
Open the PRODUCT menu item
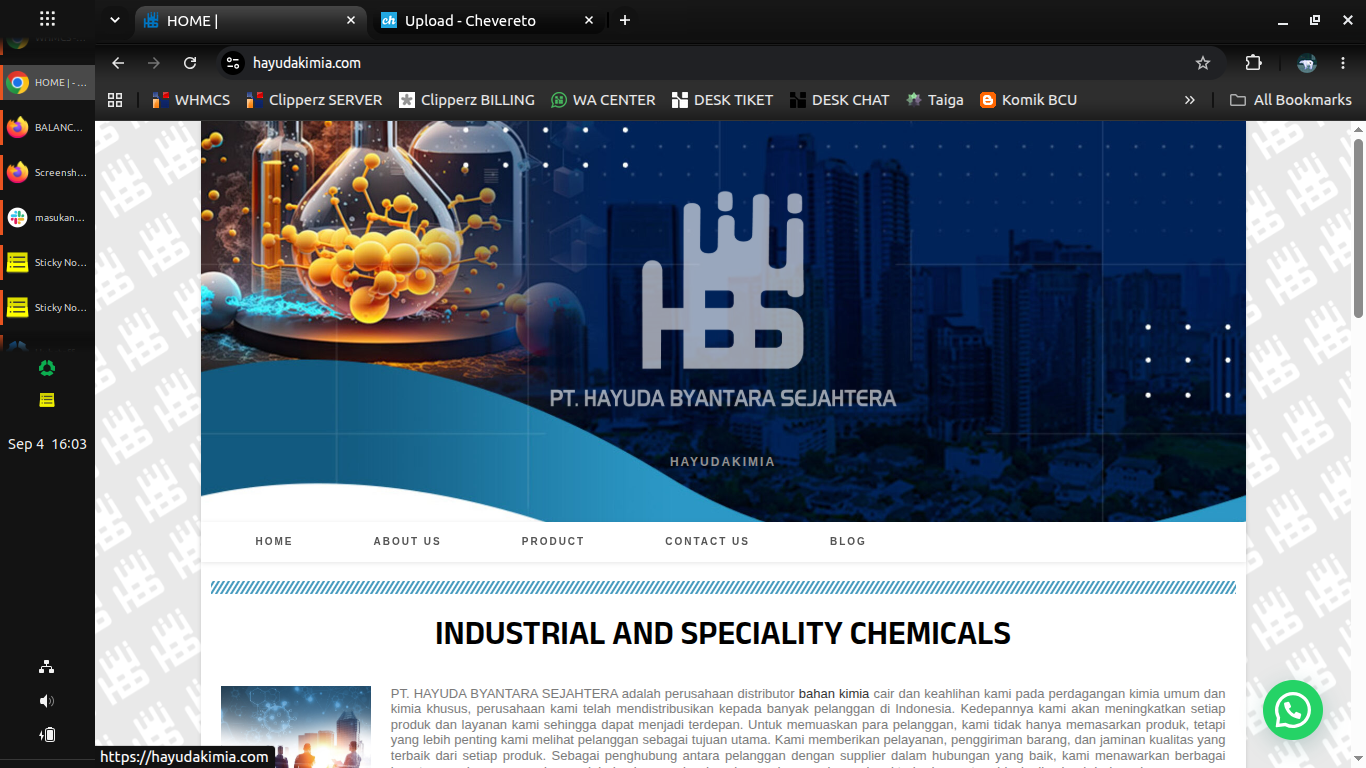coord(553,541)
